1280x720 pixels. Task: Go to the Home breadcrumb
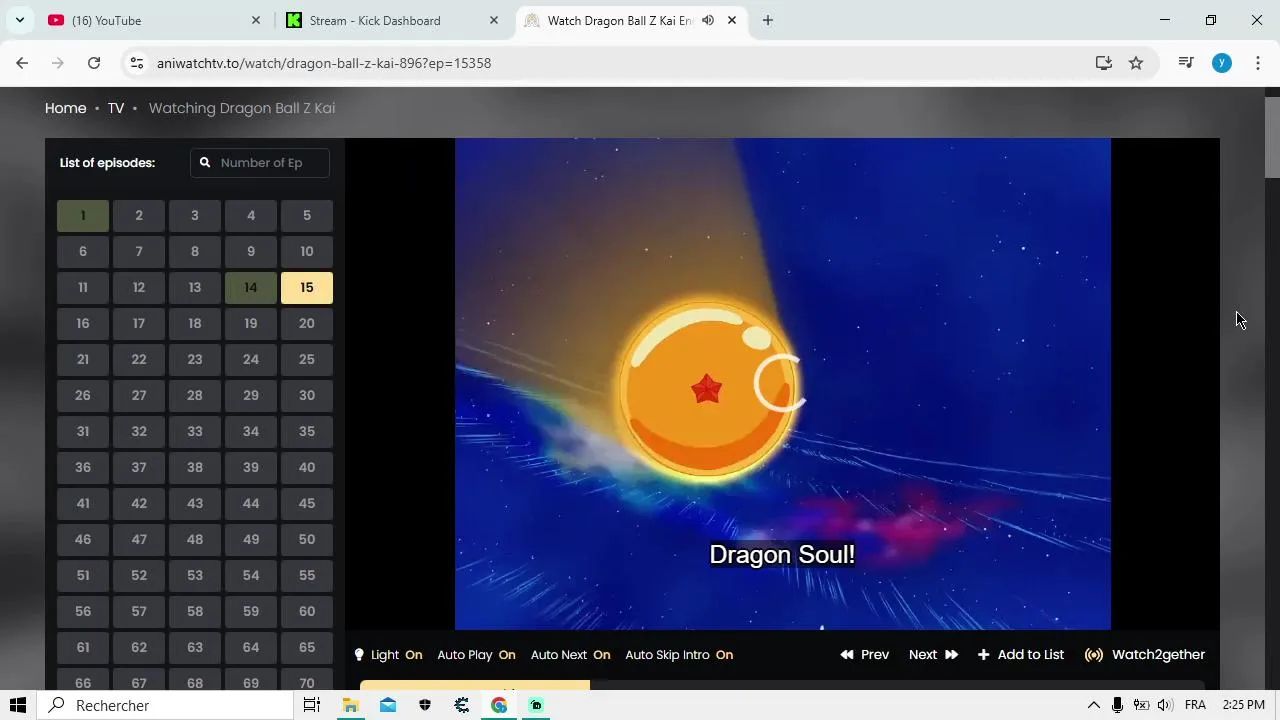pos(66,108)
